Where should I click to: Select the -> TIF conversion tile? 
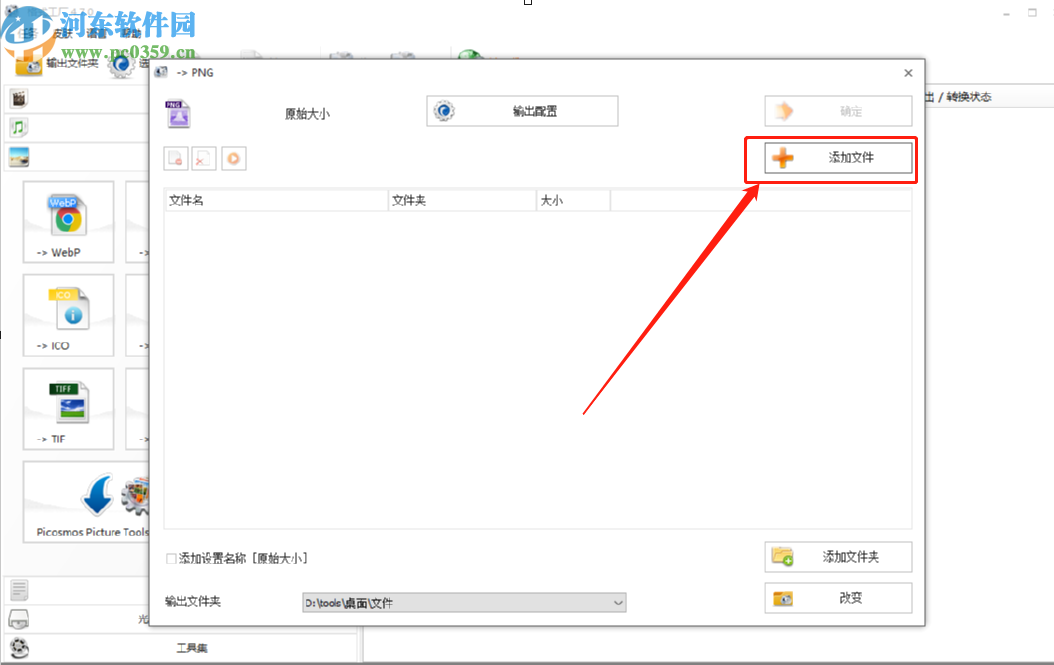tap(69, 409)
